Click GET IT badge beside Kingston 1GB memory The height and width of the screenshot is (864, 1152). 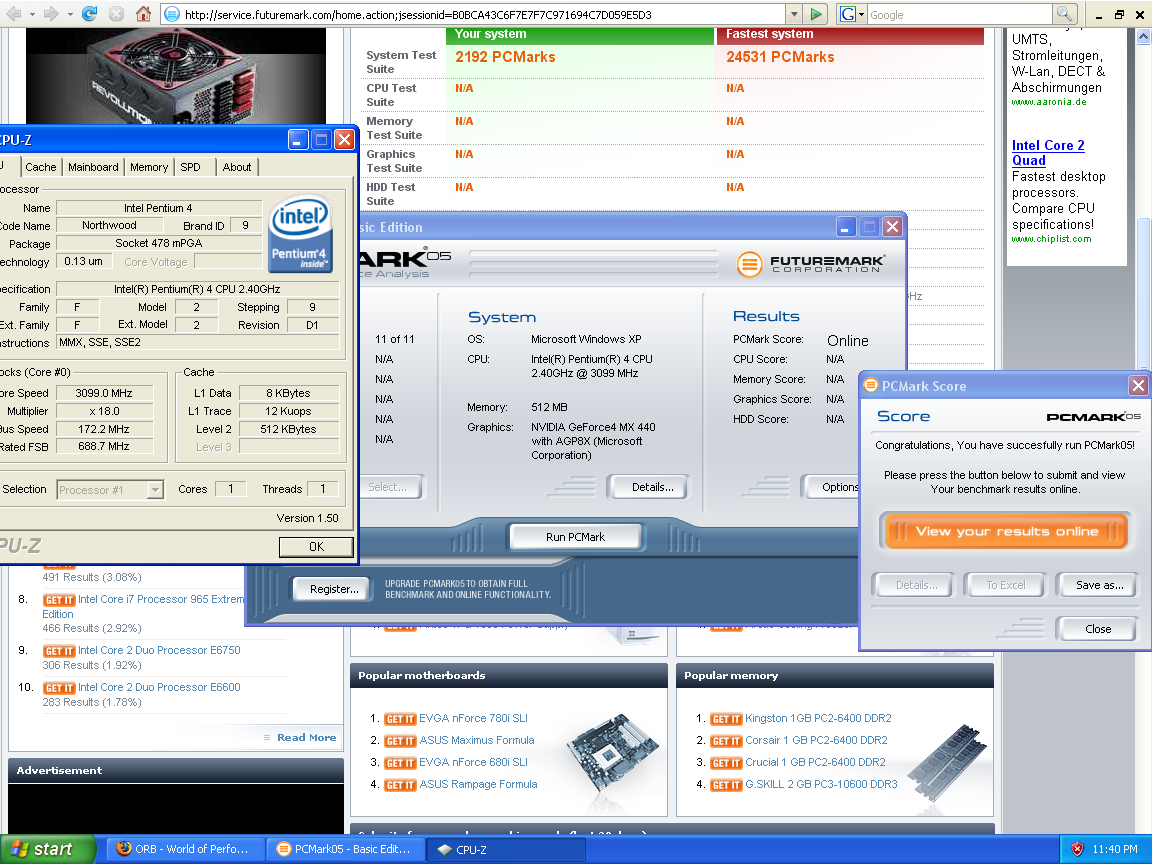click(727, 719)
